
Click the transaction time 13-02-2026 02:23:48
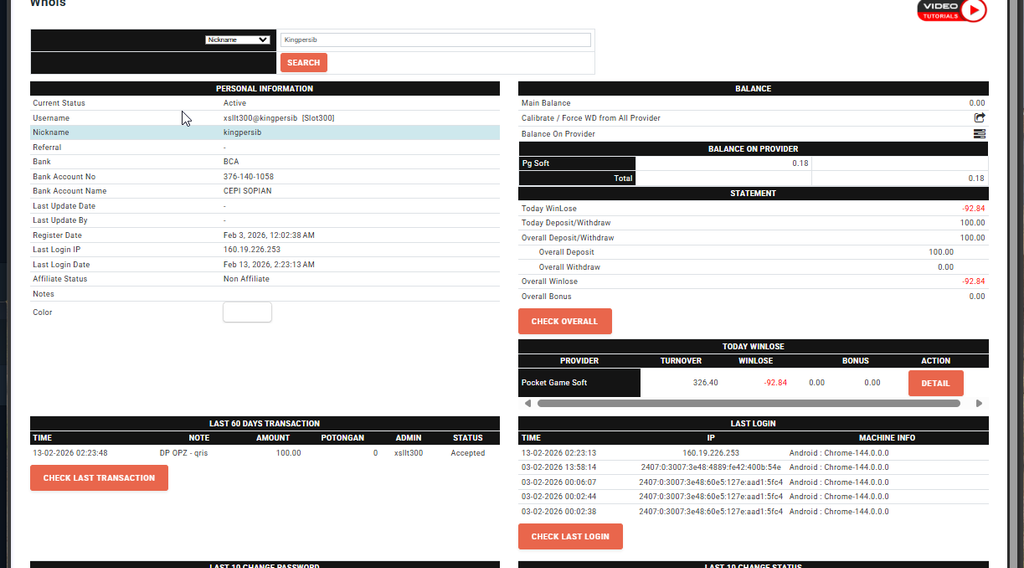tap(70, 453)
